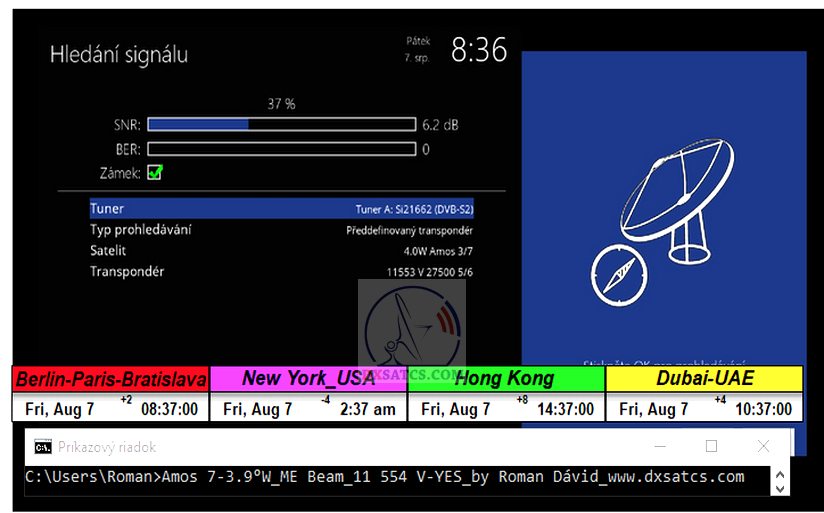Click the SNR signal strength bar

(x=281, y=125)
